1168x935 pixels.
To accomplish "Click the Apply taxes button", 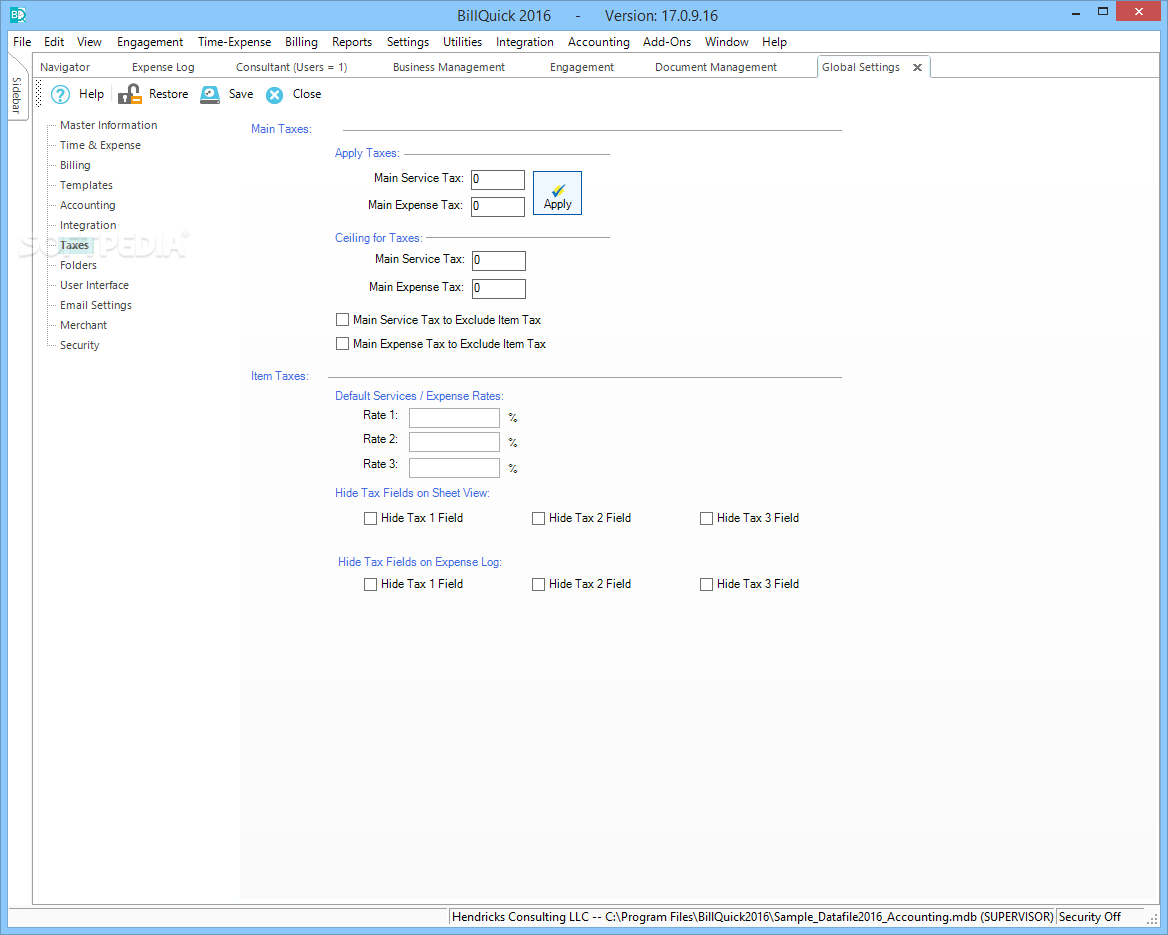I will 557,193.
